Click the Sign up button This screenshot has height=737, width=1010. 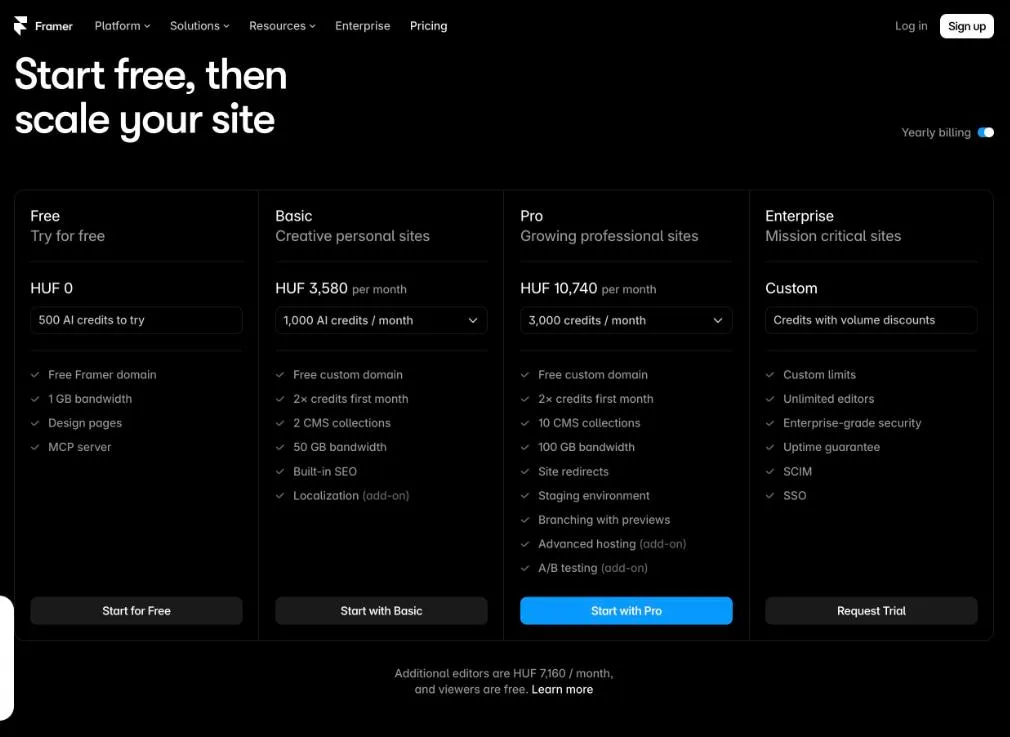point(966,26)
